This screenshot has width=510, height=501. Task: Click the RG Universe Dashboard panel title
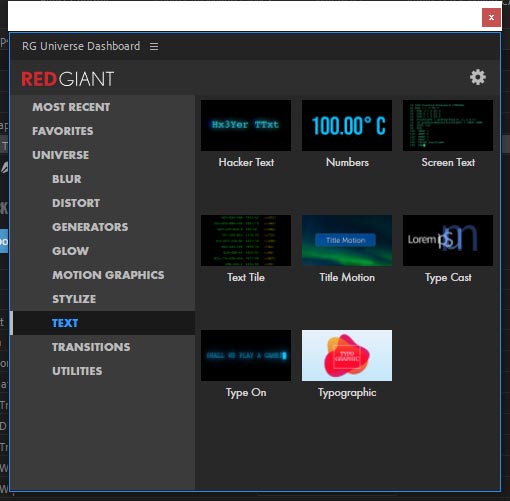click(x=81, y=46)
